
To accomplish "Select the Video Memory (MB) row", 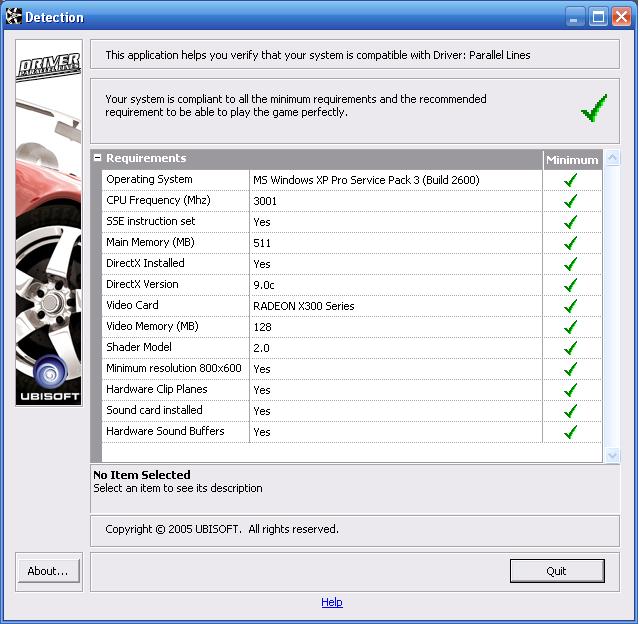I will pyautogui.click(x=352, y=327).
